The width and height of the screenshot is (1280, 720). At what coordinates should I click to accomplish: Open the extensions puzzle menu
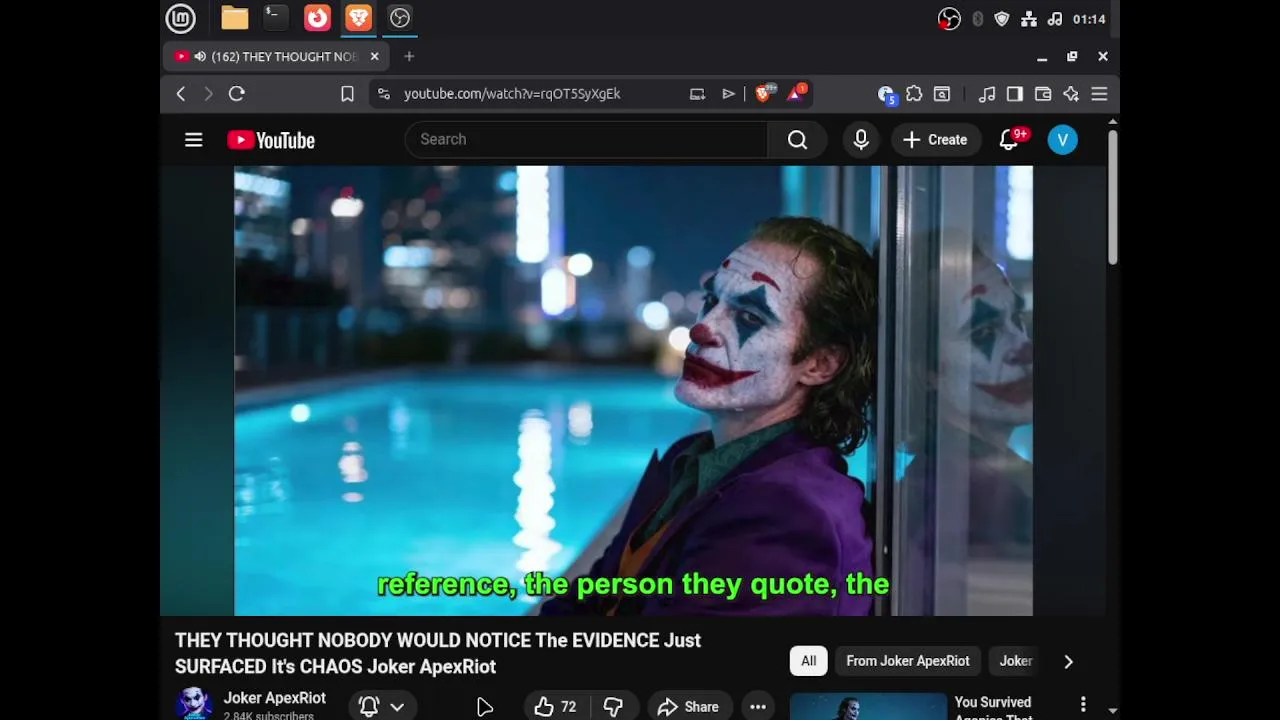(914, 94)
